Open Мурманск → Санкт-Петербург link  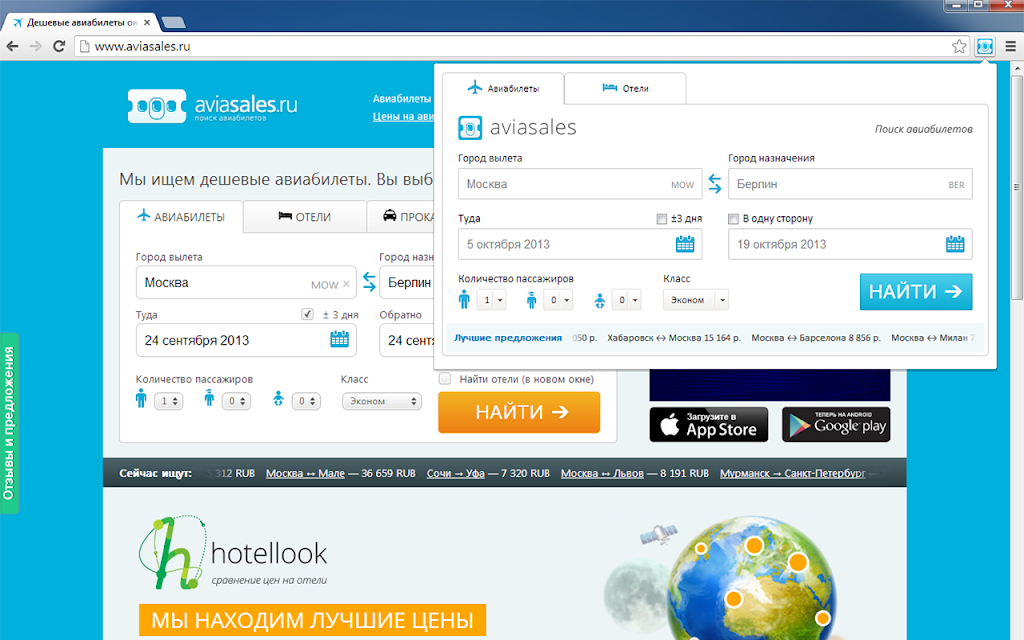coord(793,473)
